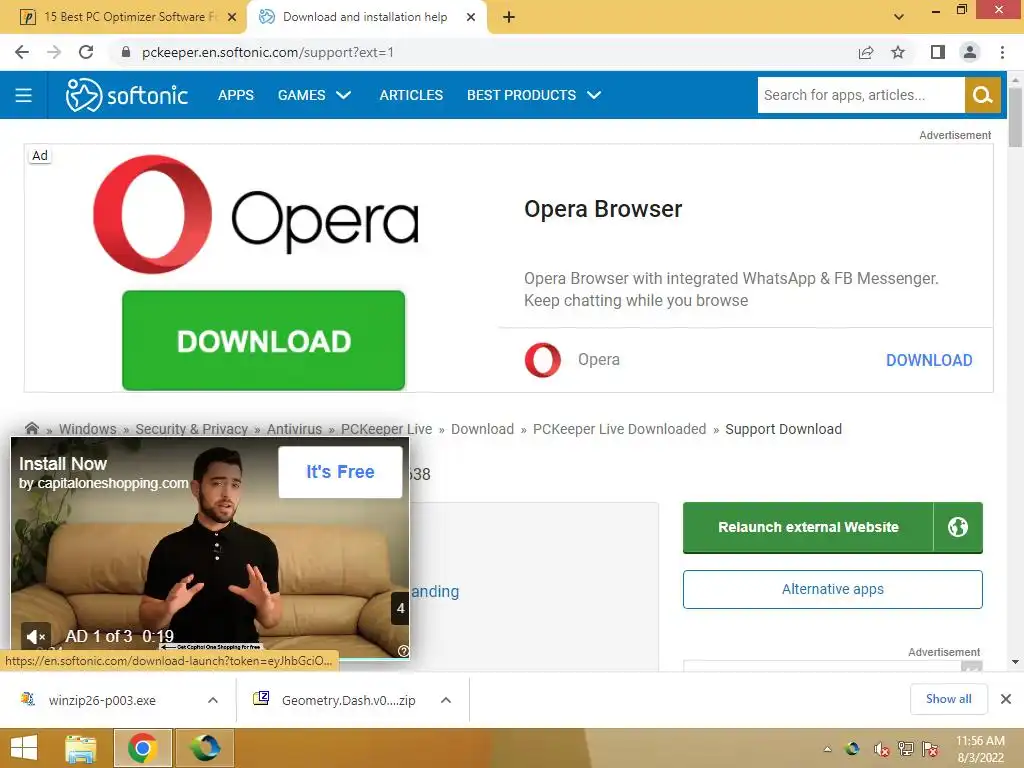Open PCKeeper Live Downloaded breadcrumb
The height and width of the screenshot is (768, 1024).
click(x=619, y=429)
